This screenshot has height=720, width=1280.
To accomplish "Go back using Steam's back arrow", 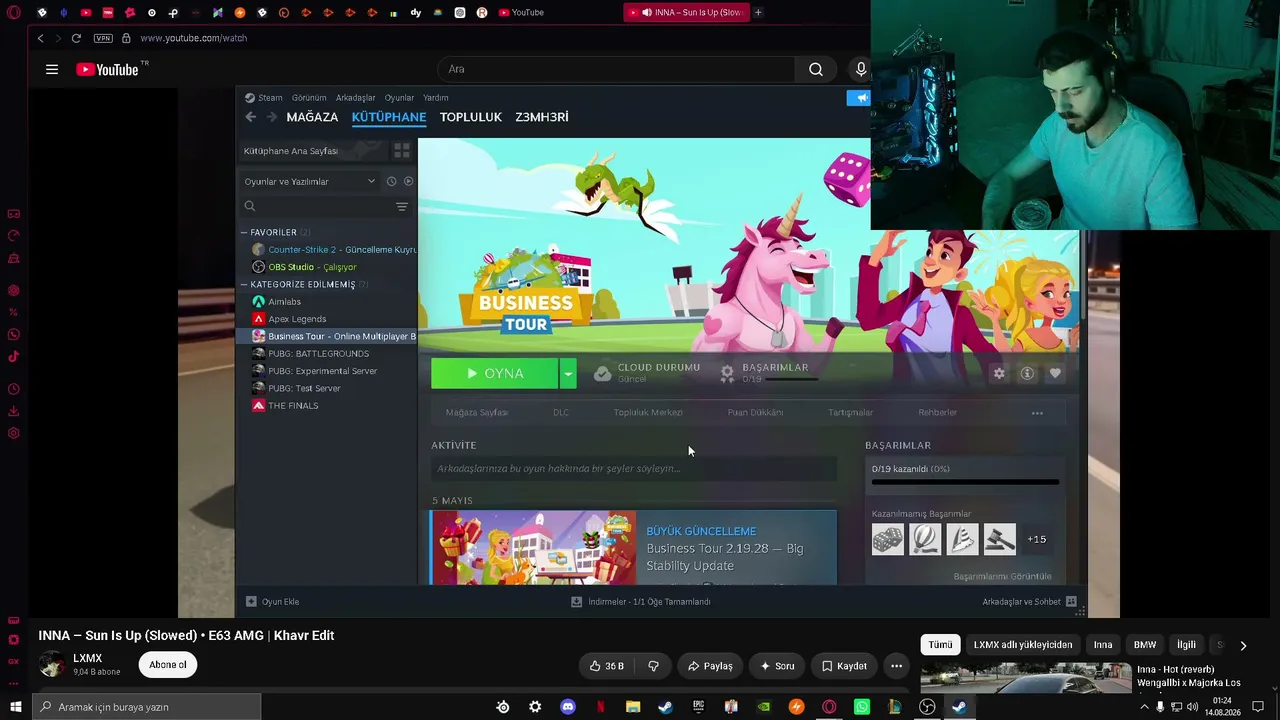I will pos(251,117).
